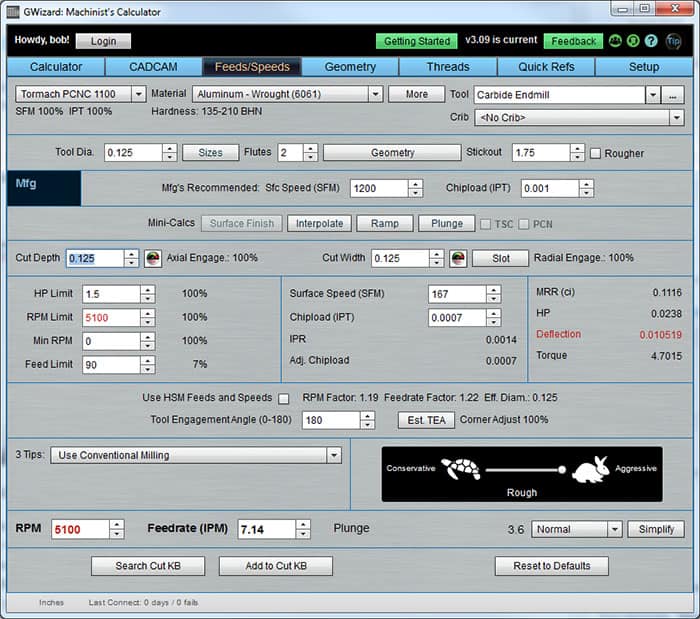The height and width of the screenshot is (619, 700).
Task: Open tool browser with ellipsis button
Action: point(673,94)
